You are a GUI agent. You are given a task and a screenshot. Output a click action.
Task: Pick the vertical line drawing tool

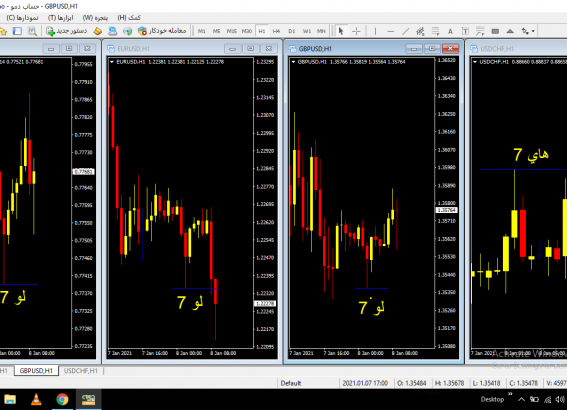[375, 31]
